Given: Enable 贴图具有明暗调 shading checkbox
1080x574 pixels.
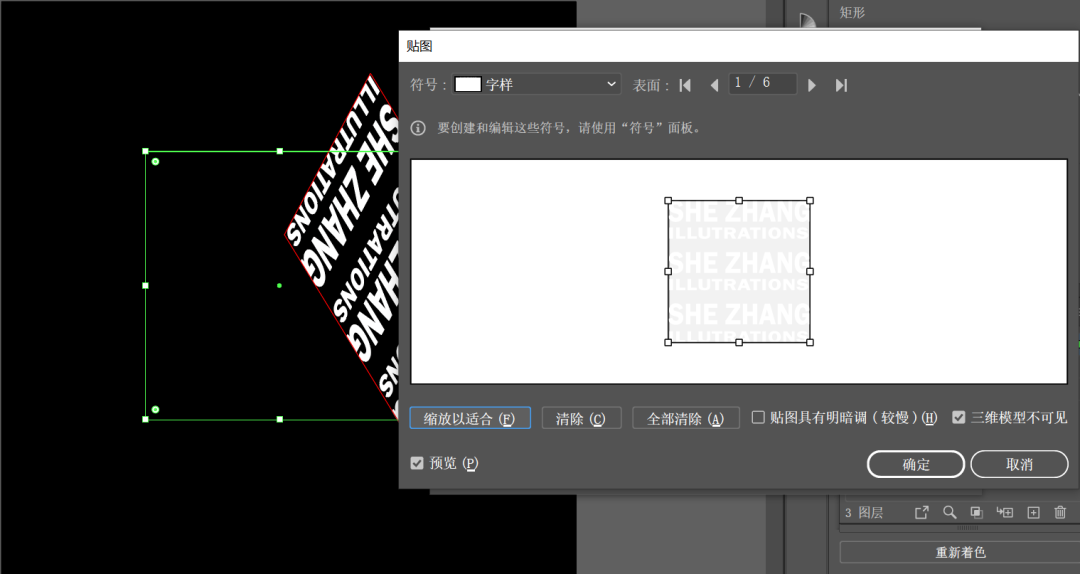Looking at the screenshot, I should tap(758, 418).
